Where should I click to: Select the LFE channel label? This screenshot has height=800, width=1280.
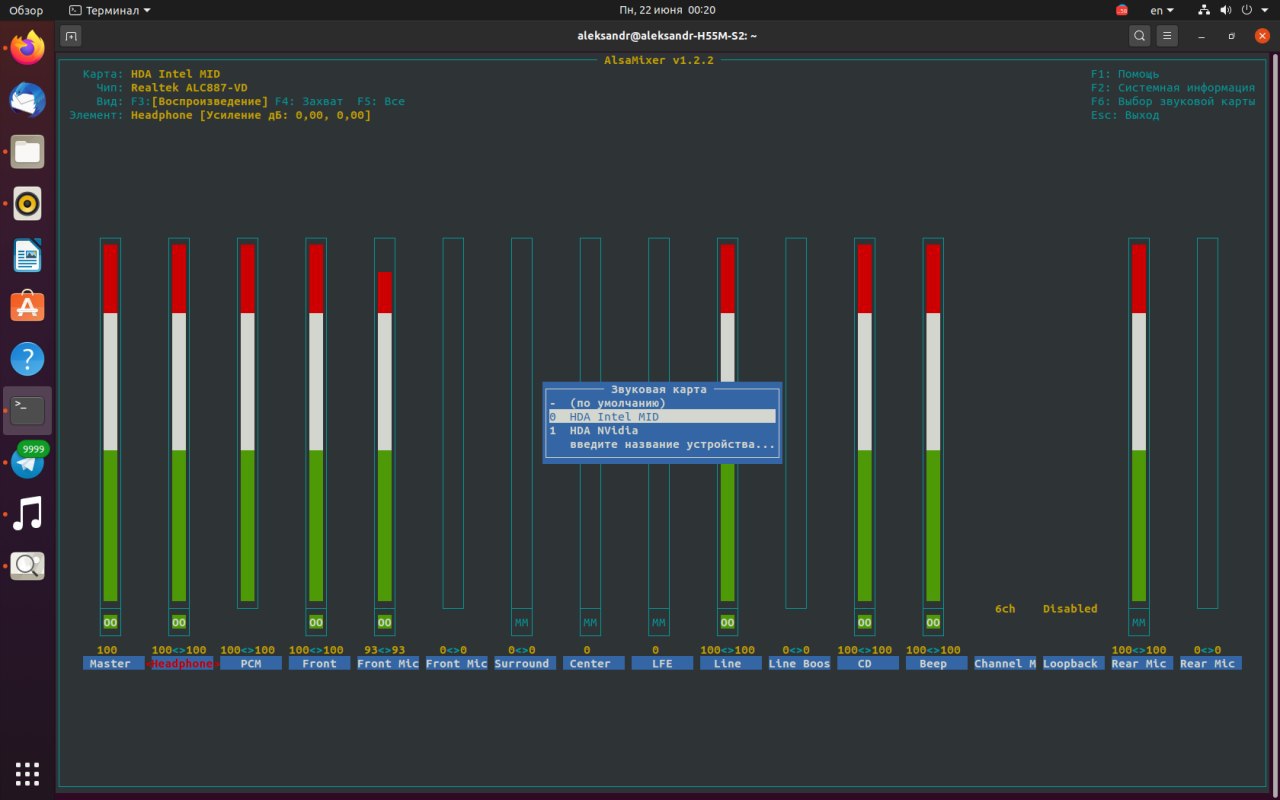[662, 664]
